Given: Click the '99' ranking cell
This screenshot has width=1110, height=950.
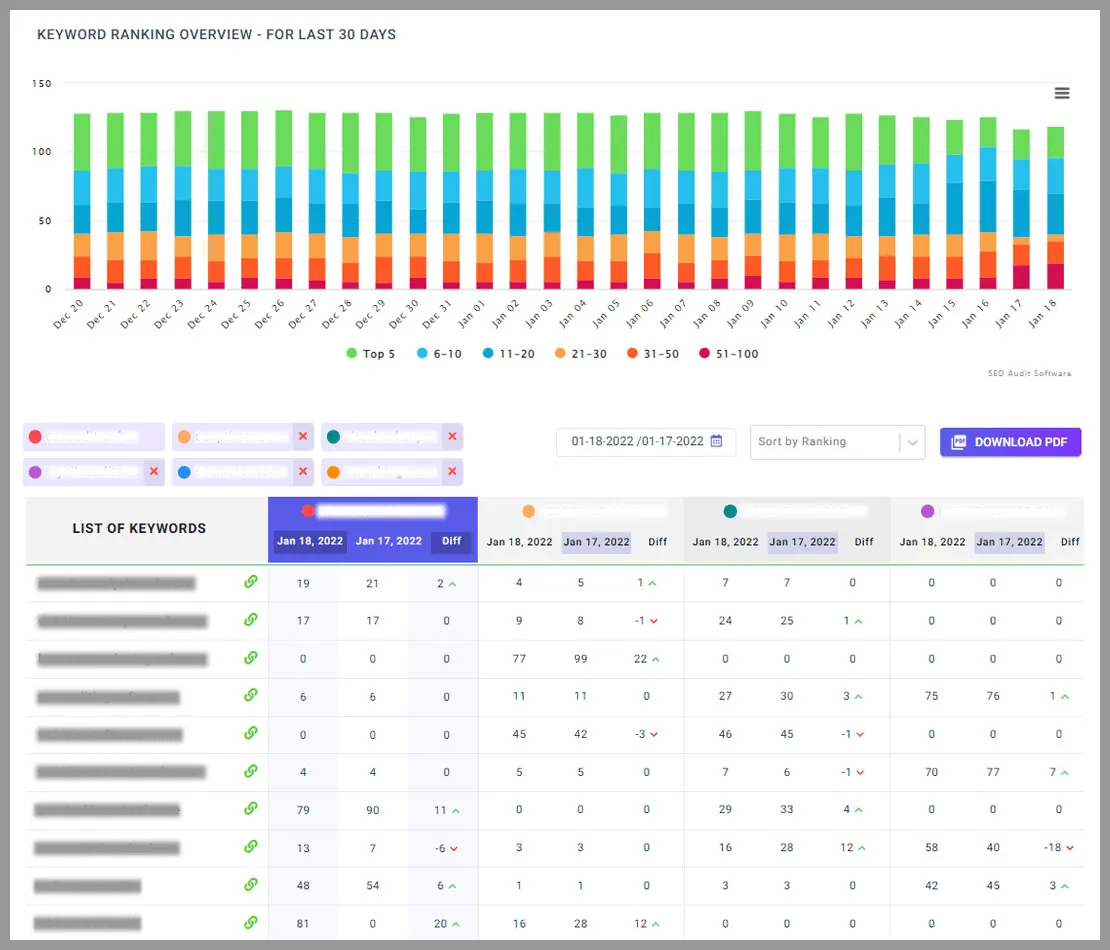Looking at the screenshot, I should point(580,658).
